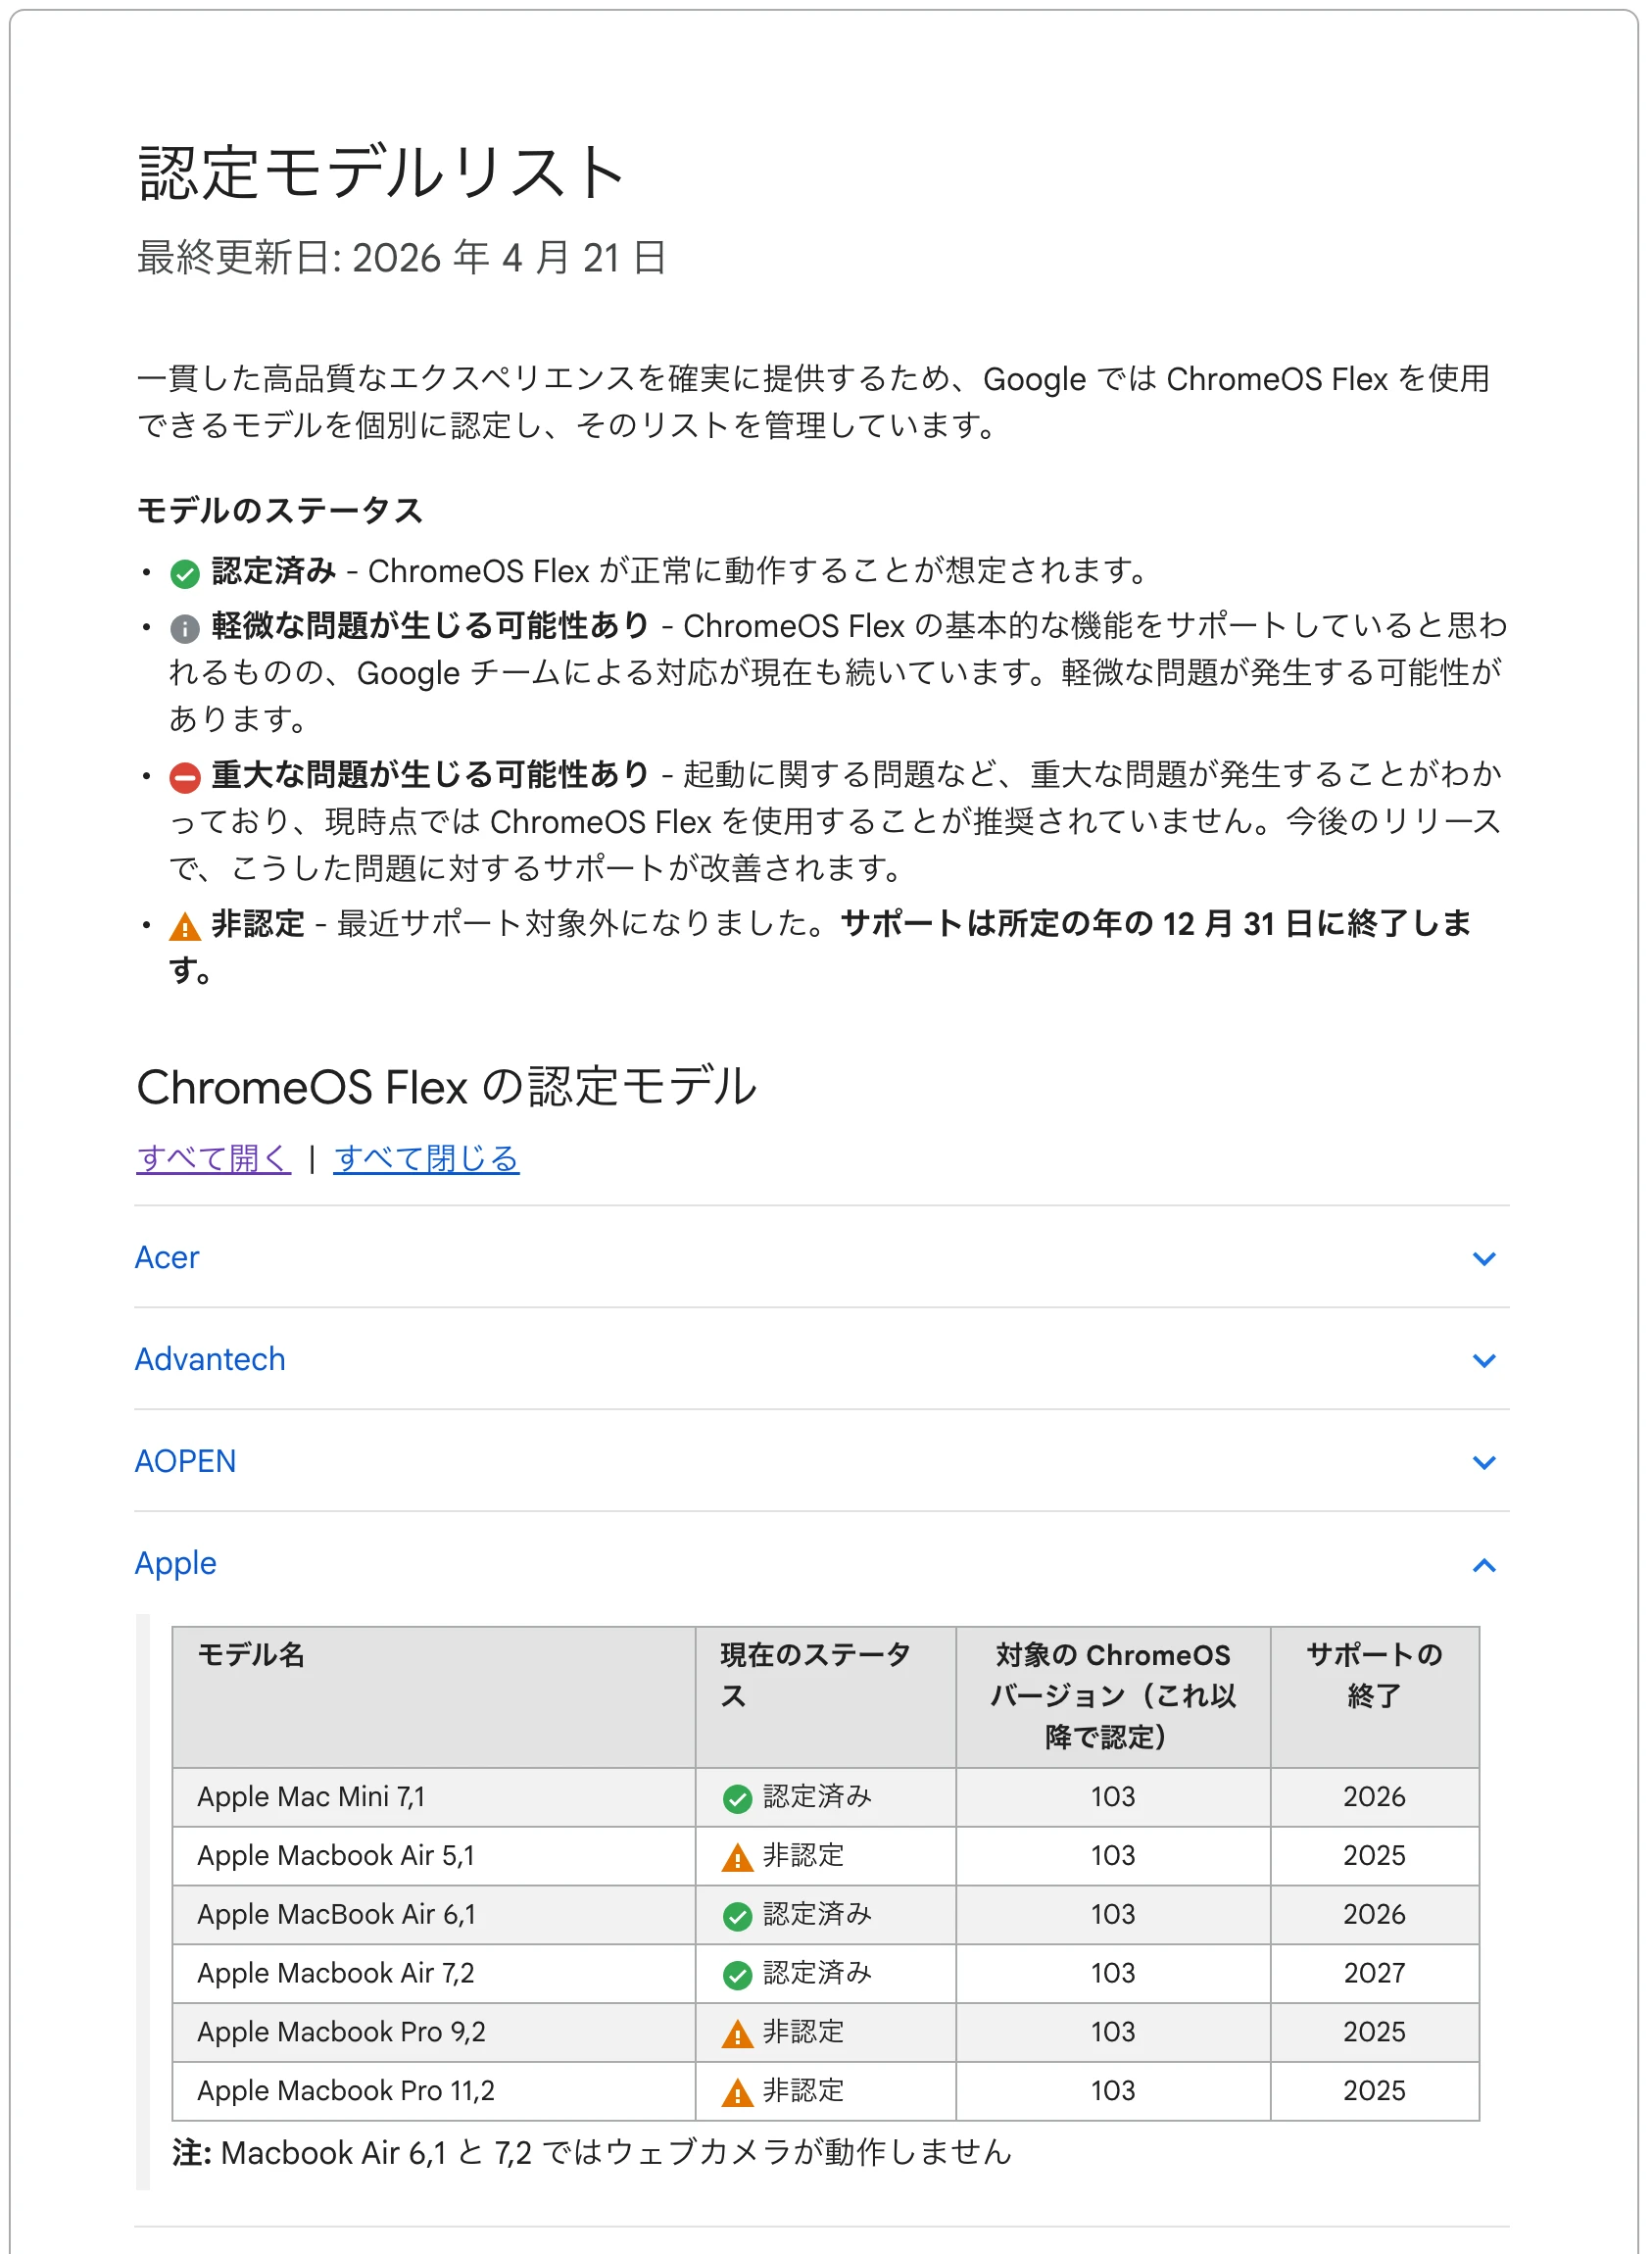Click support end 2025 for Macbook Air 5,1
Screen dimensions: 1652x2254
click(x=1374, y=1857)
